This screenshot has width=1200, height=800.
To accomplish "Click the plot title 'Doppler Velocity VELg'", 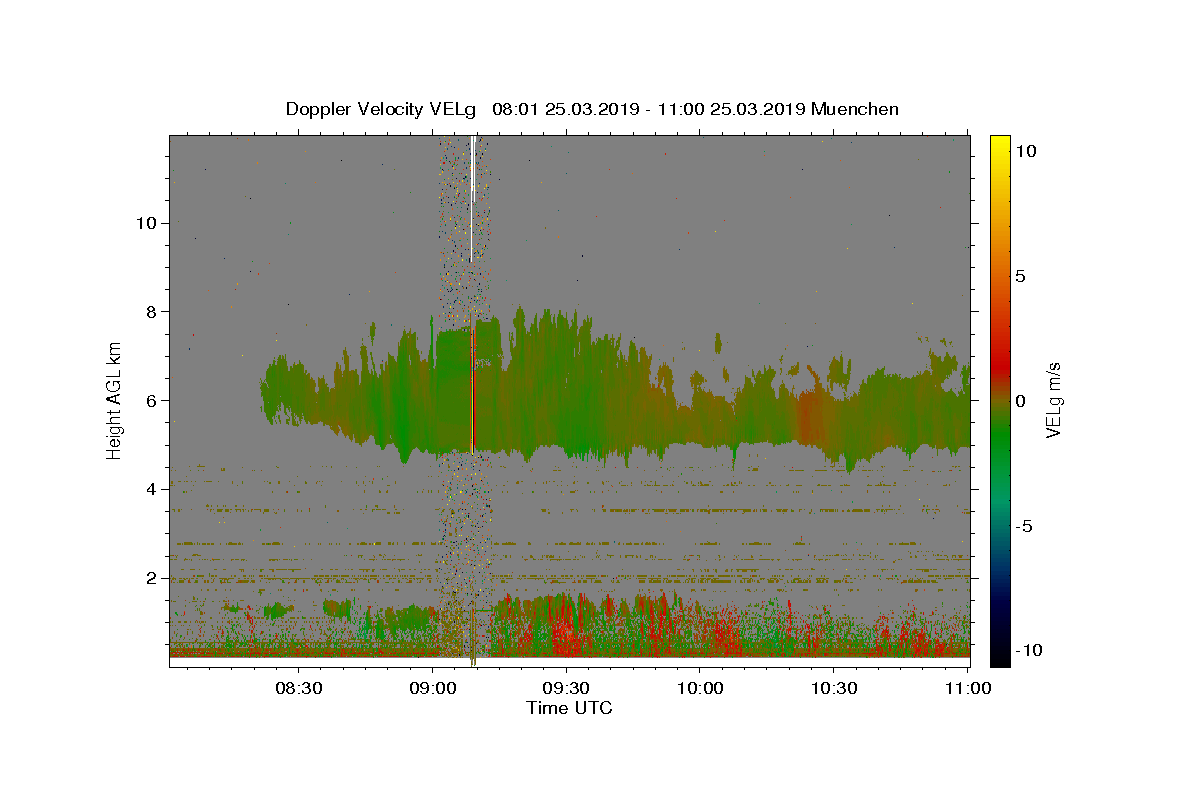I will tap(381, 109).
